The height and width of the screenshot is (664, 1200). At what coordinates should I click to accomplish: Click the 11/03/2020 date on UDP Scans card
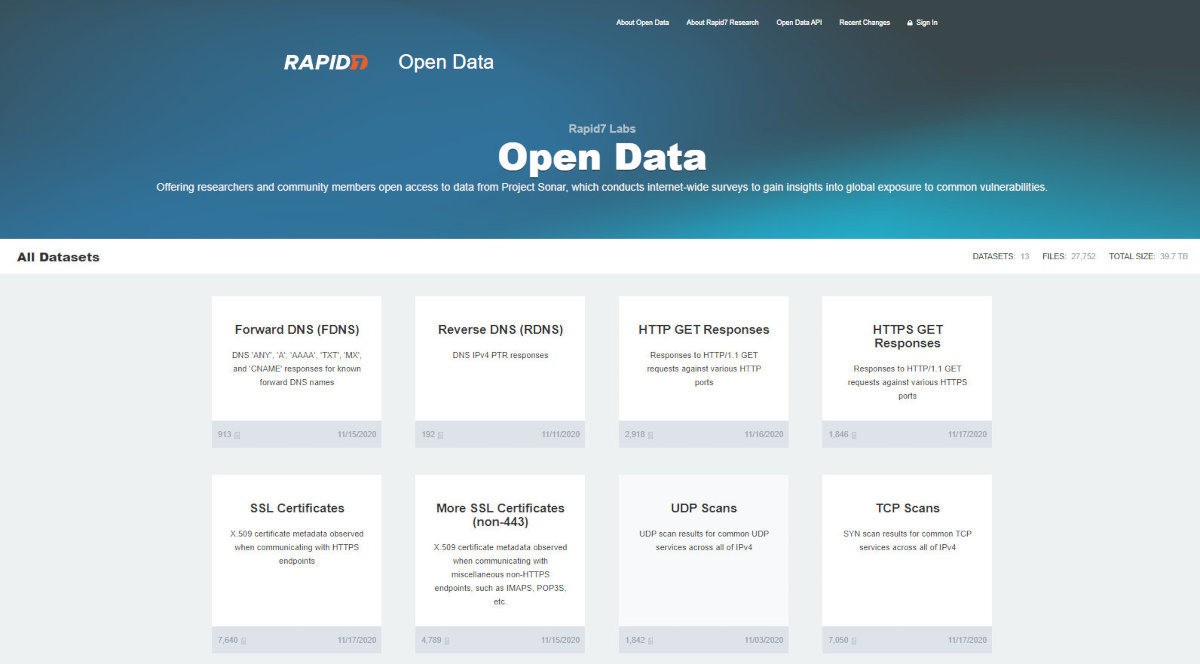764,640
